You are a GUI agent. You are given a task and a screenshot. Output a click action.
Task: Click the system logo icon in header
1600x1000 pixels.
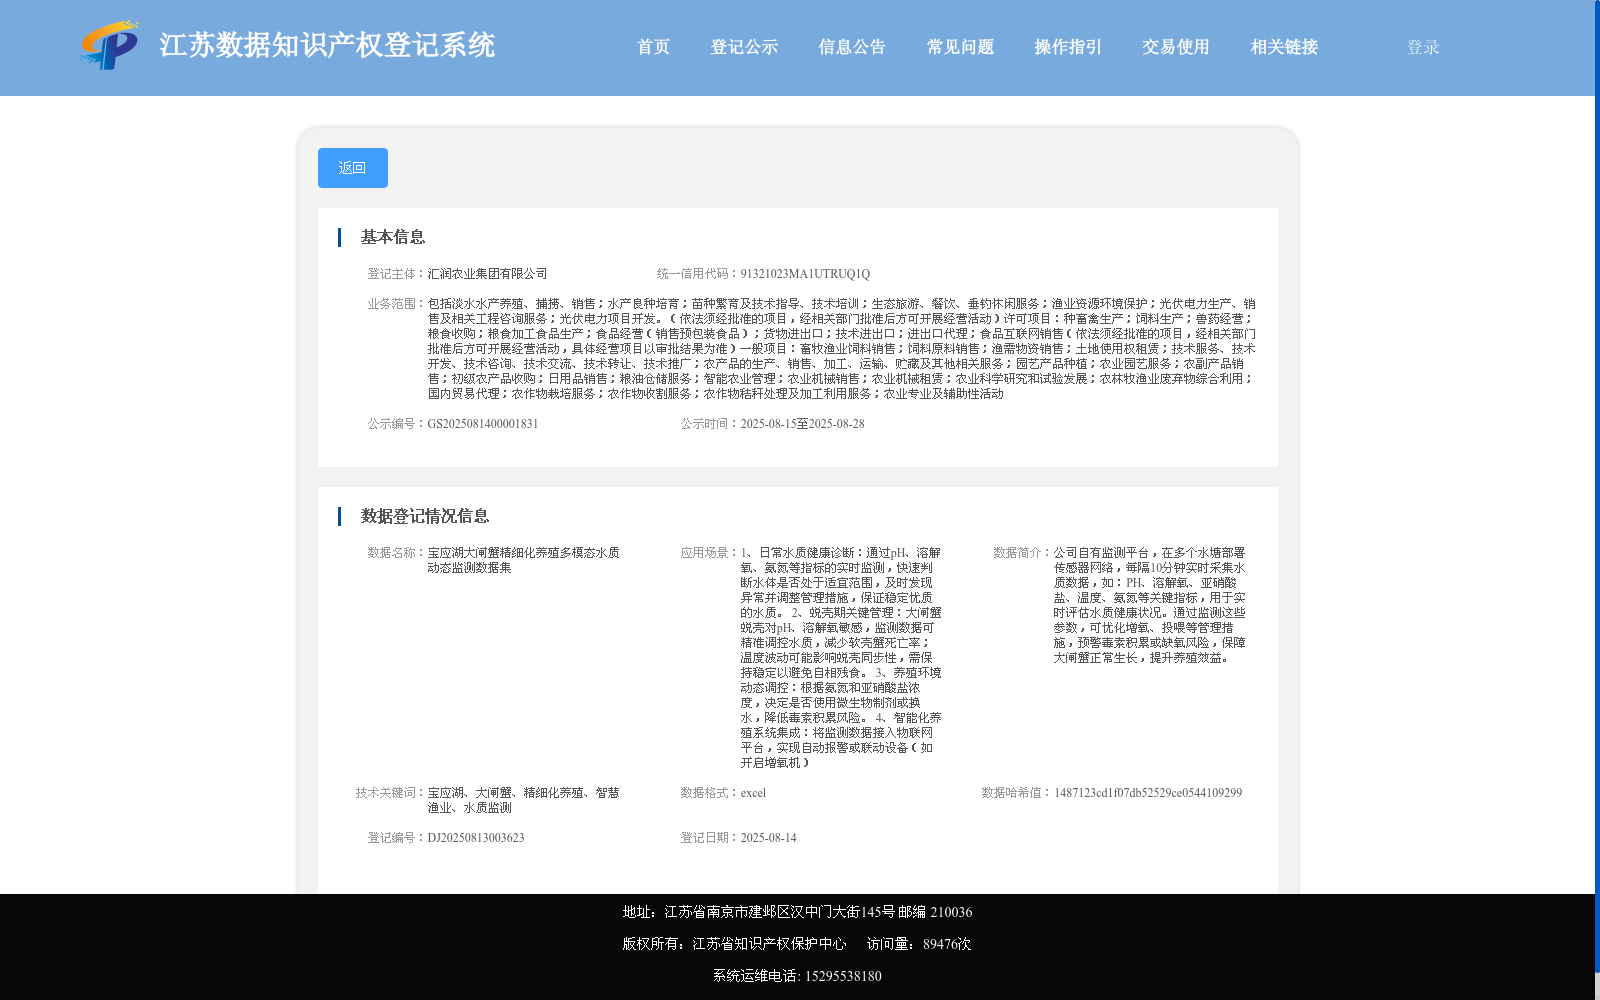click(110, 45)
